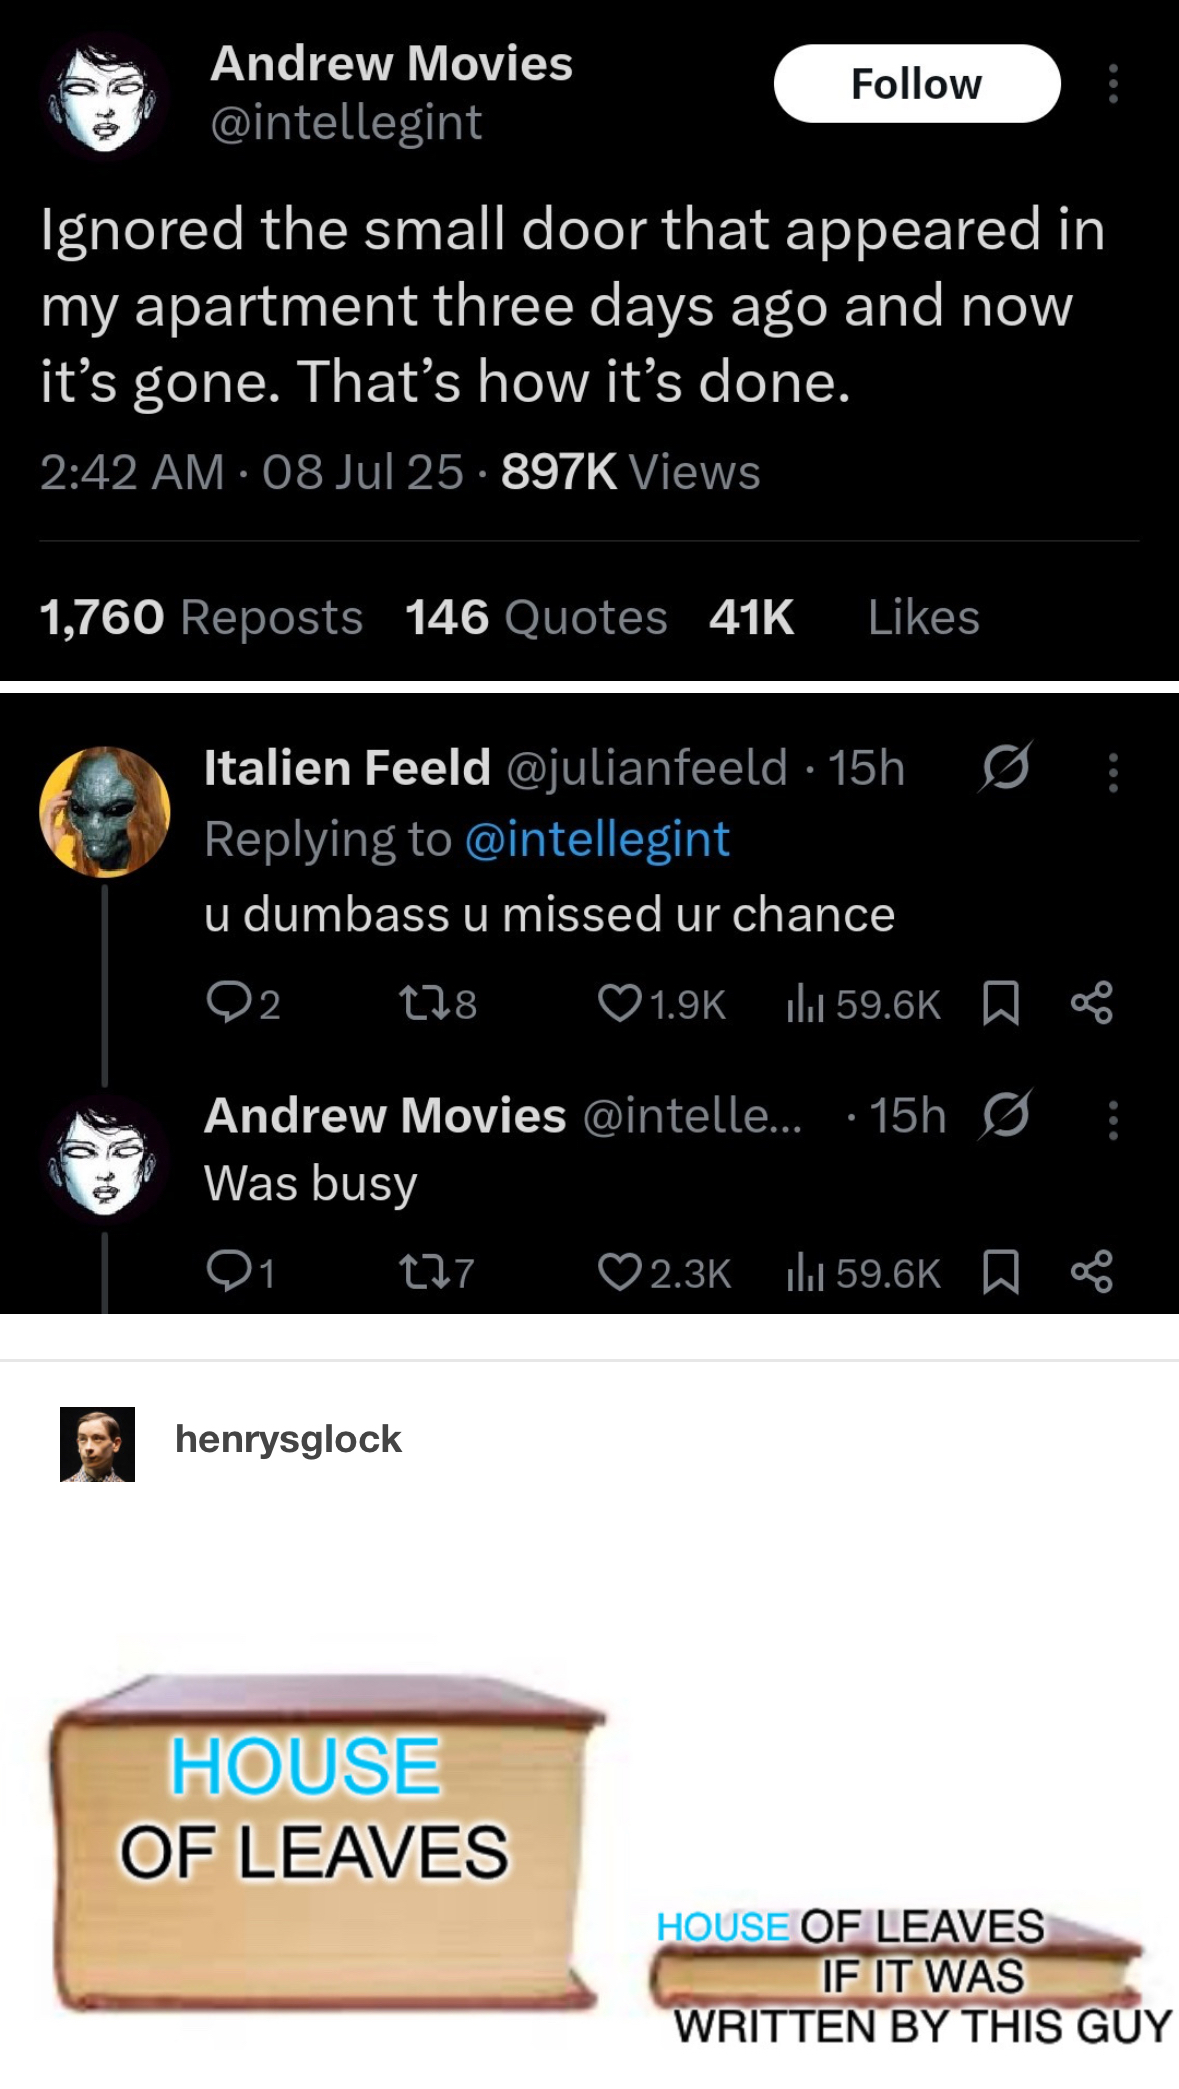Image resolution: width=1179 pixels, height=2089 pixels.
Task: Click the Follow button on Andrew Movies
Action: tap(916, 84)
